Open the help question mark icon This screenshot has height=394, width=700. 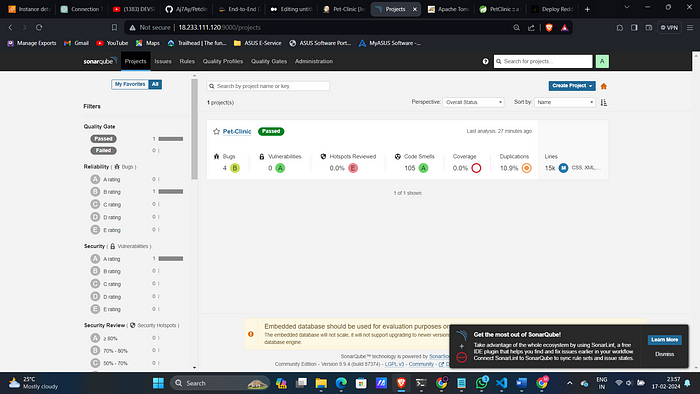click(485, 61)
